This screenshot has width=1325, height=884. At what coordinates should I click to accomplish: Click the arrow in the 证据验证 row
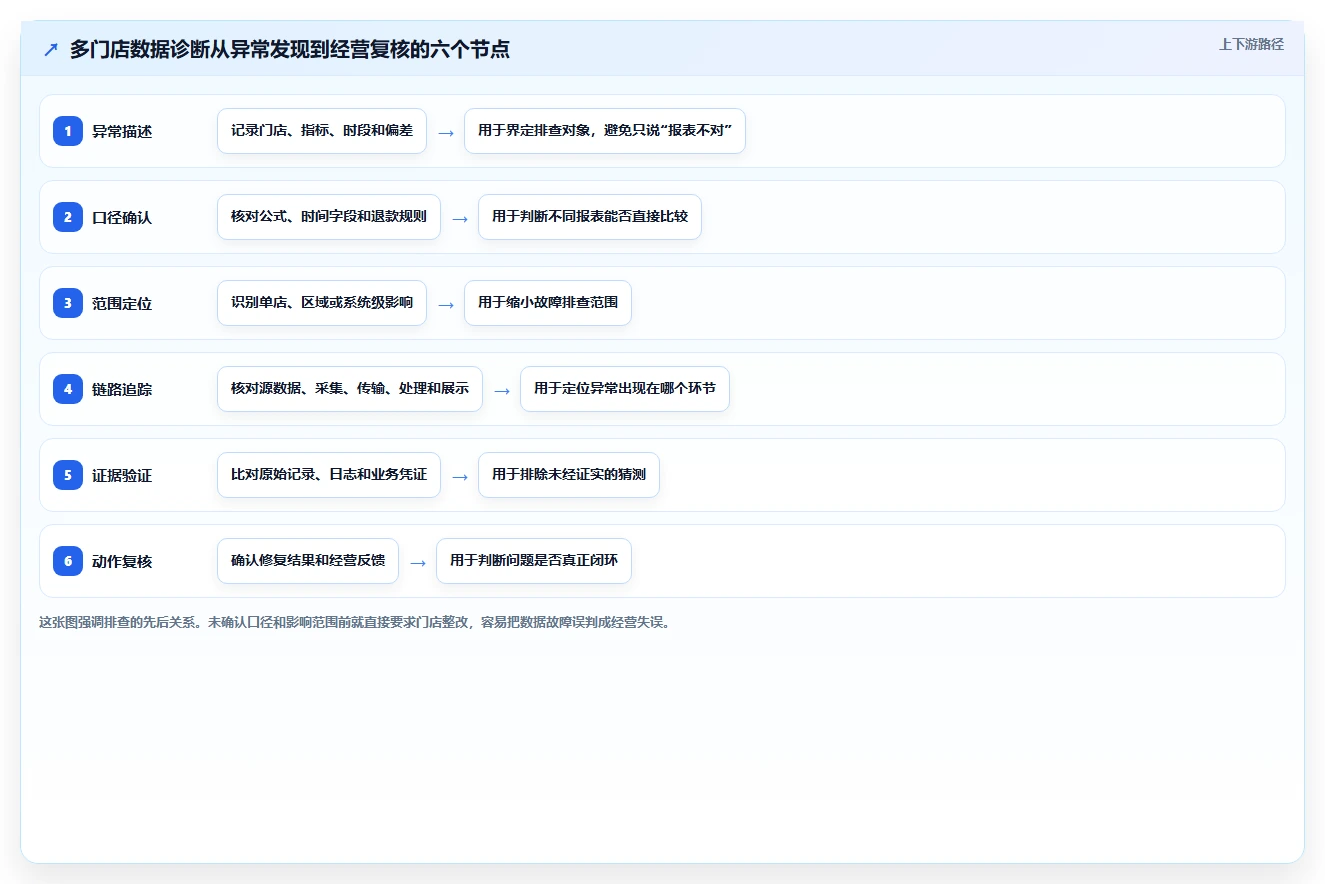coord(460,476)
